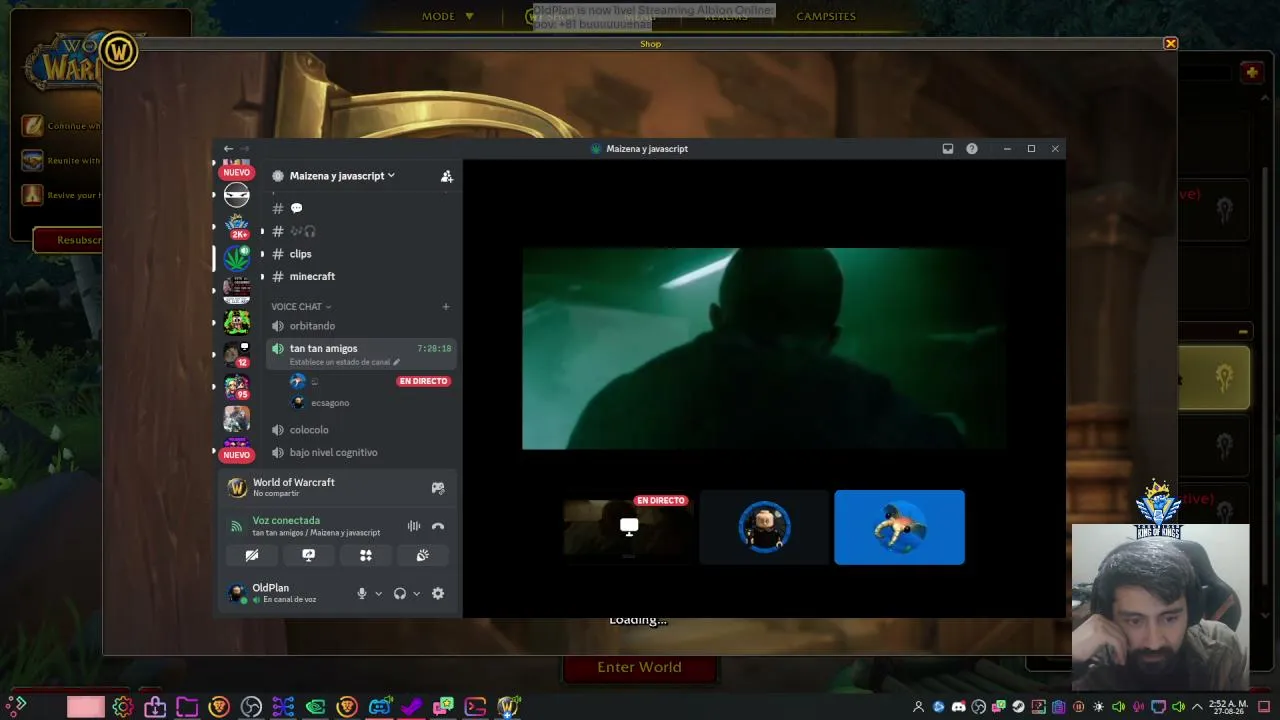Screen dimensions: 1280x720
Task: Open the Discord inbox icon in title bar
Action: pos(948,149)
